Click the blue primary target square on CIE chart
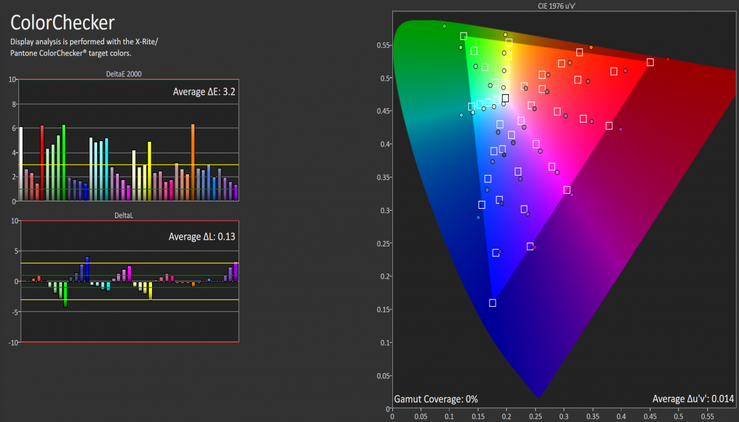 tap(493, 303)
